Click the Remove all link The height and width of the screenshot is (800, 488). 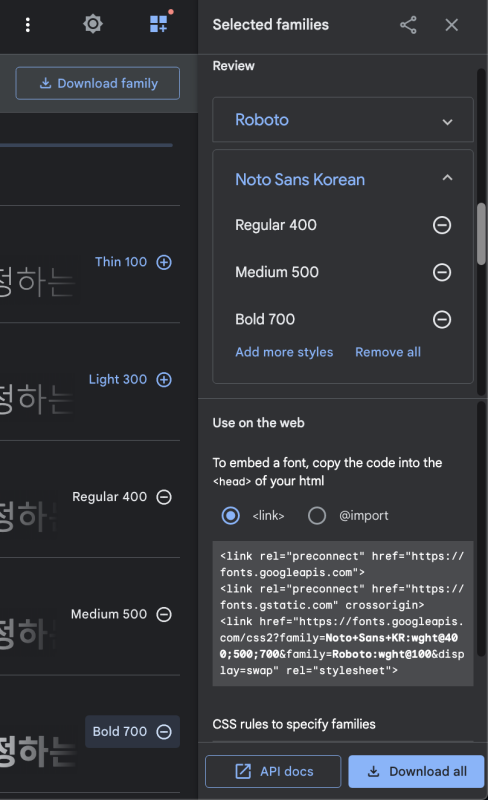pos(388,352)
